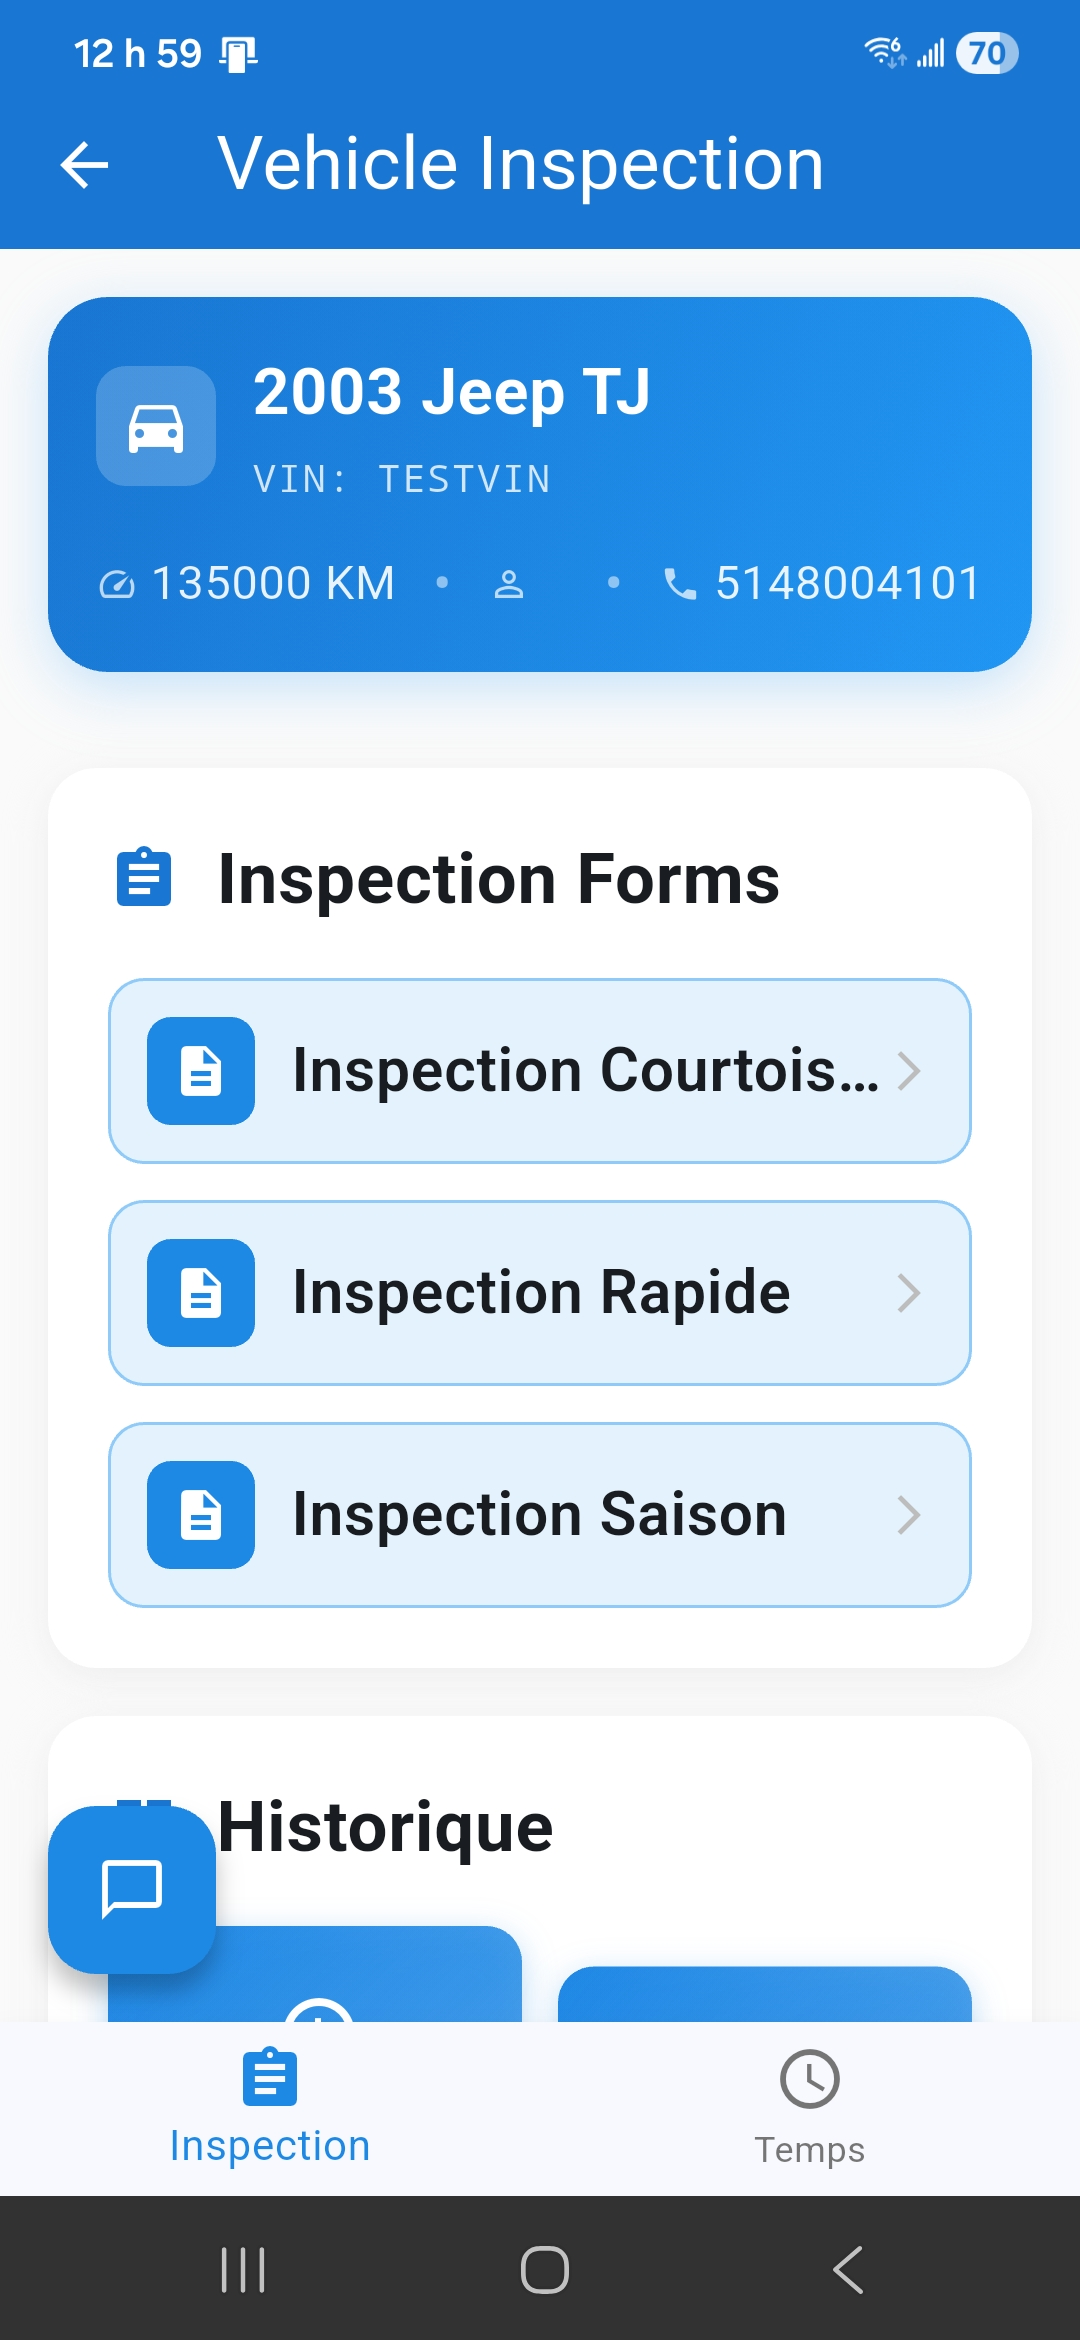
Task: Tap the clipboard icon next to Inspection Forms
Action: tap(144, 879)
